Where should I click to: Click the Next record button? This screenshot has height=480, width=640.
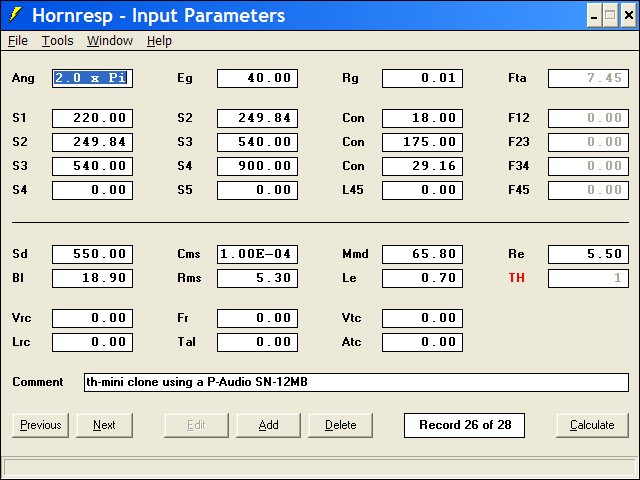point(104,425)
